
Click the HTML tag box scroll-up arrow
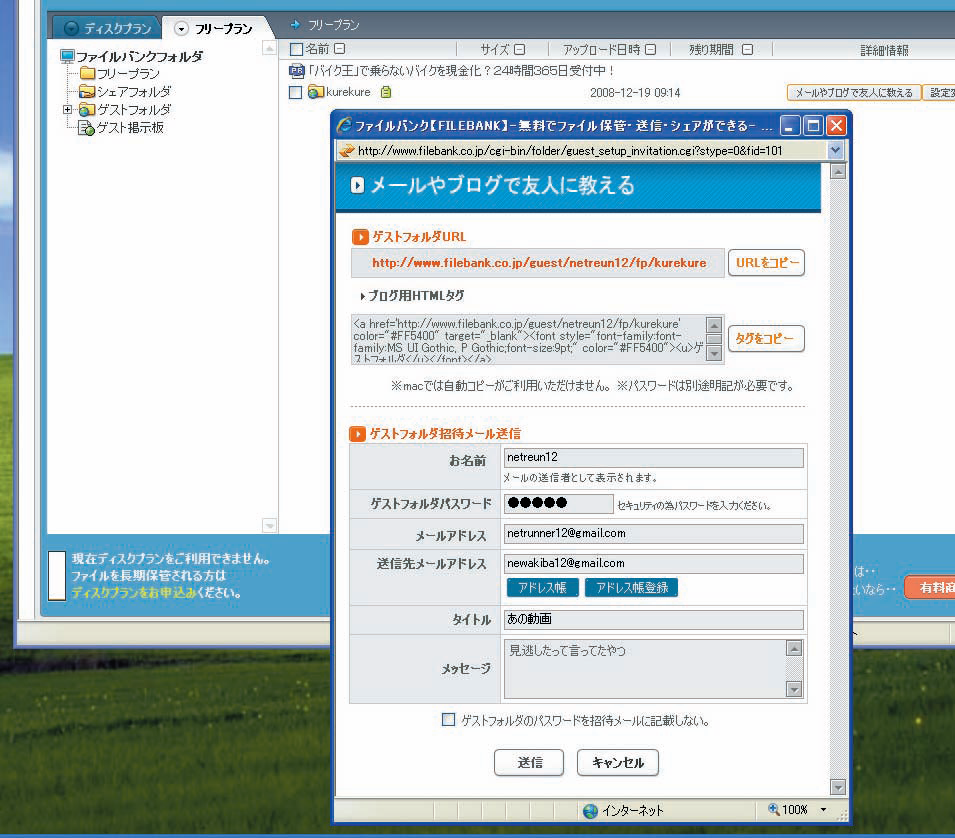pyautogui.click(x=714, y=325)
